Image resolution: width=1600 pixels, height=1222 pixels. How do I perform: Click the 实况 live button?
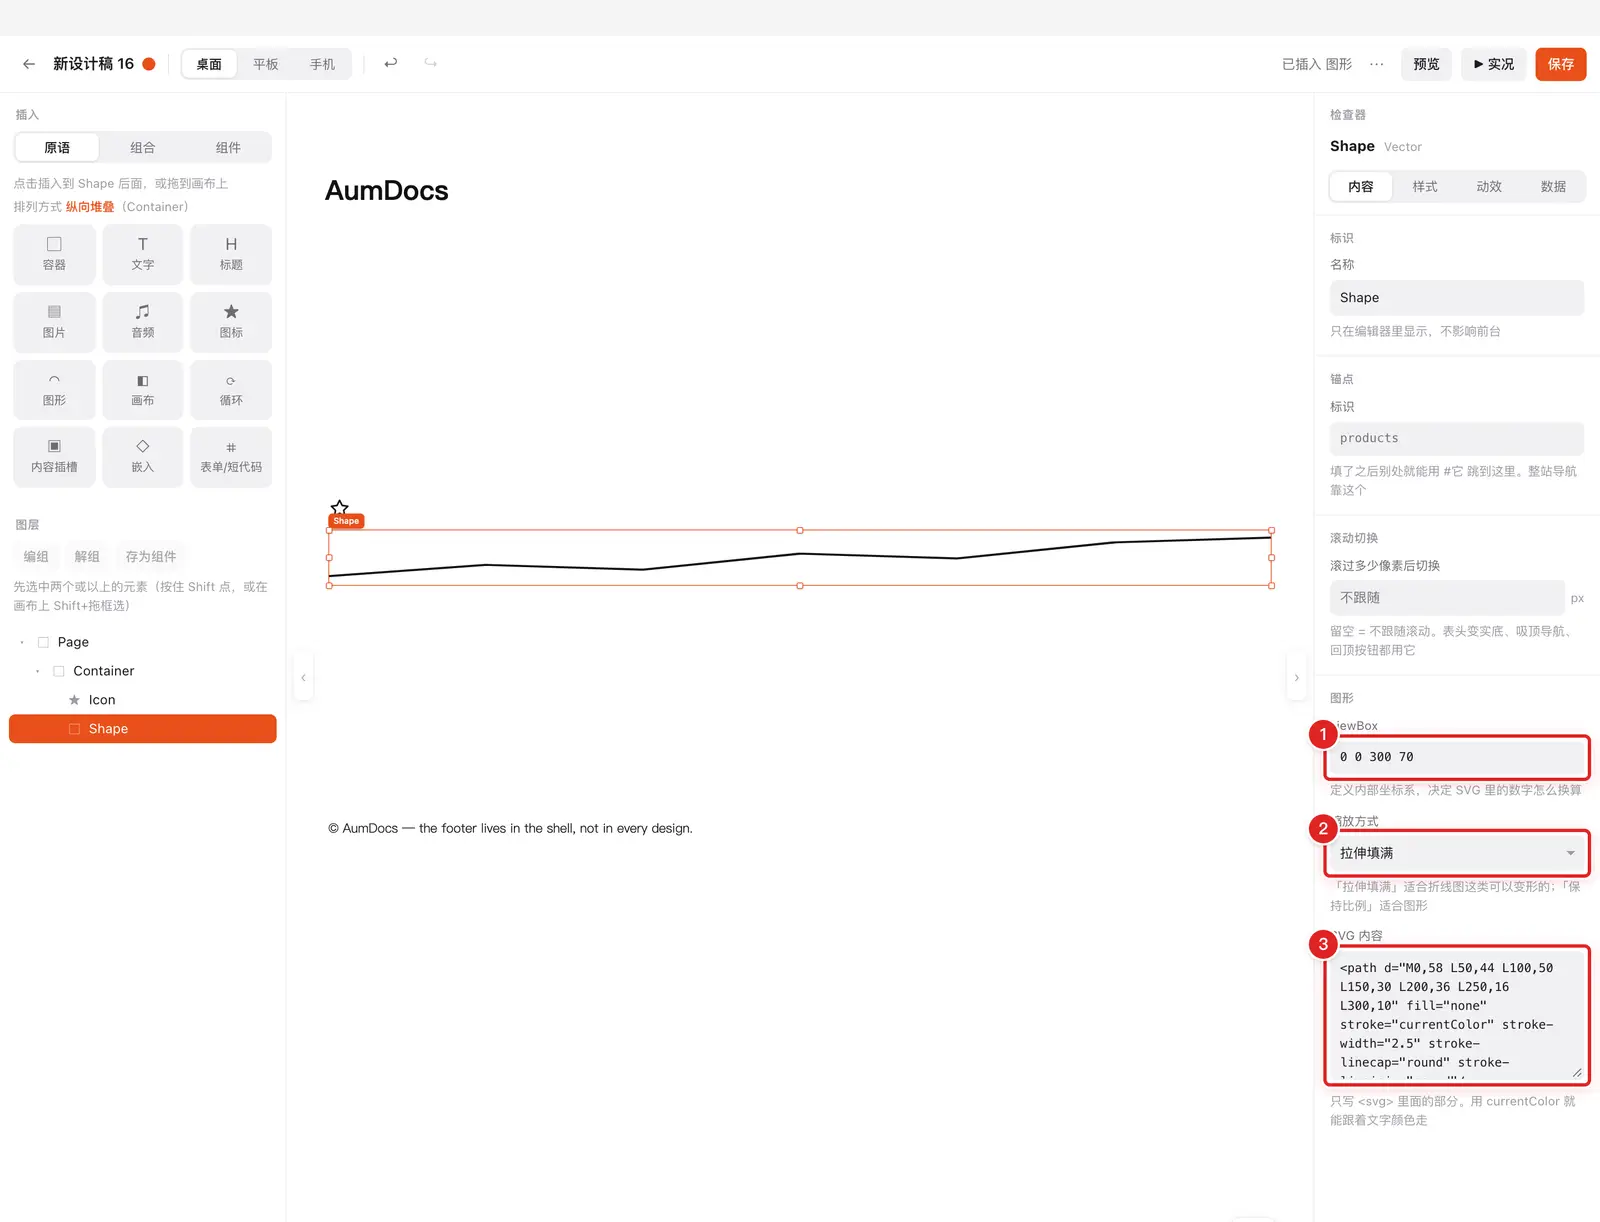coord(1494,64)
